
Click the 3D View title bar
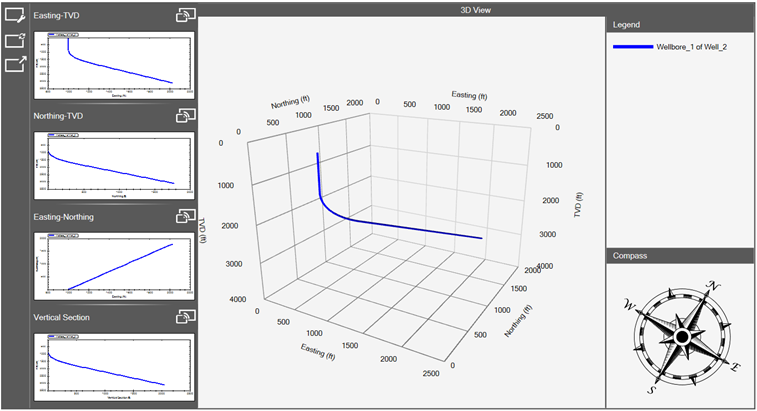tap(401, 9)
